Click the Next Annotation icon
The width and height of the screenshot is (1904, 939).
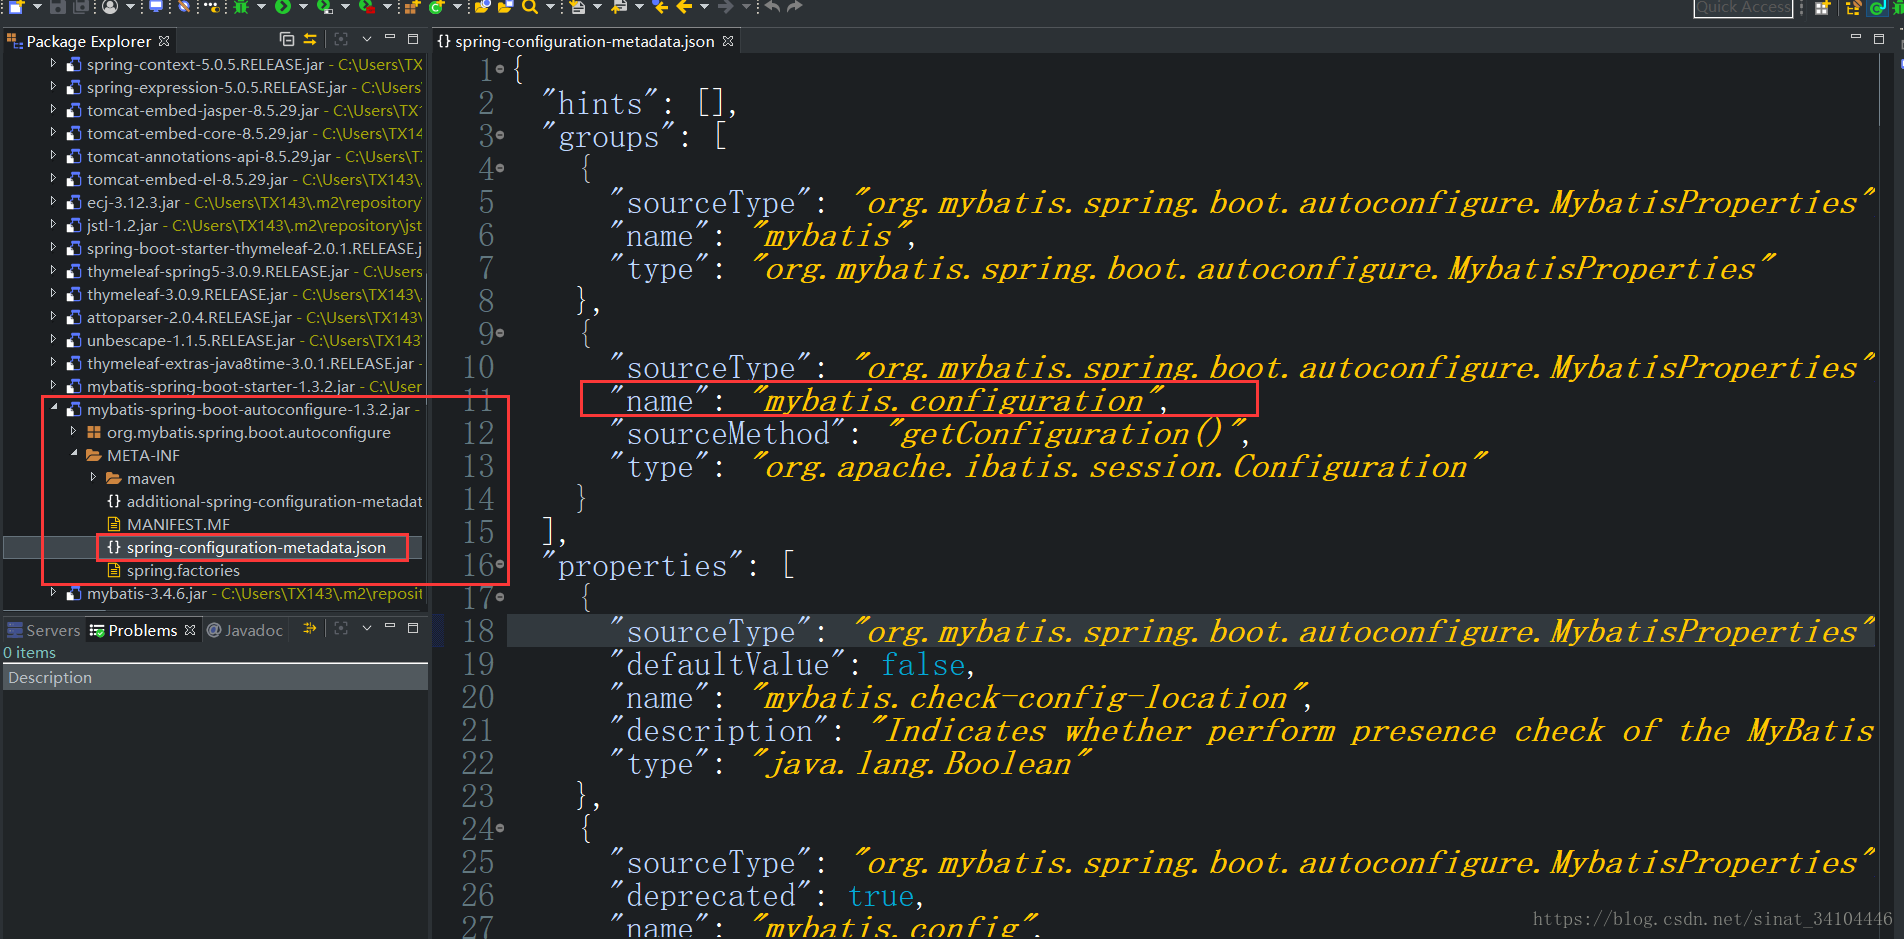(x=578, y=7)
